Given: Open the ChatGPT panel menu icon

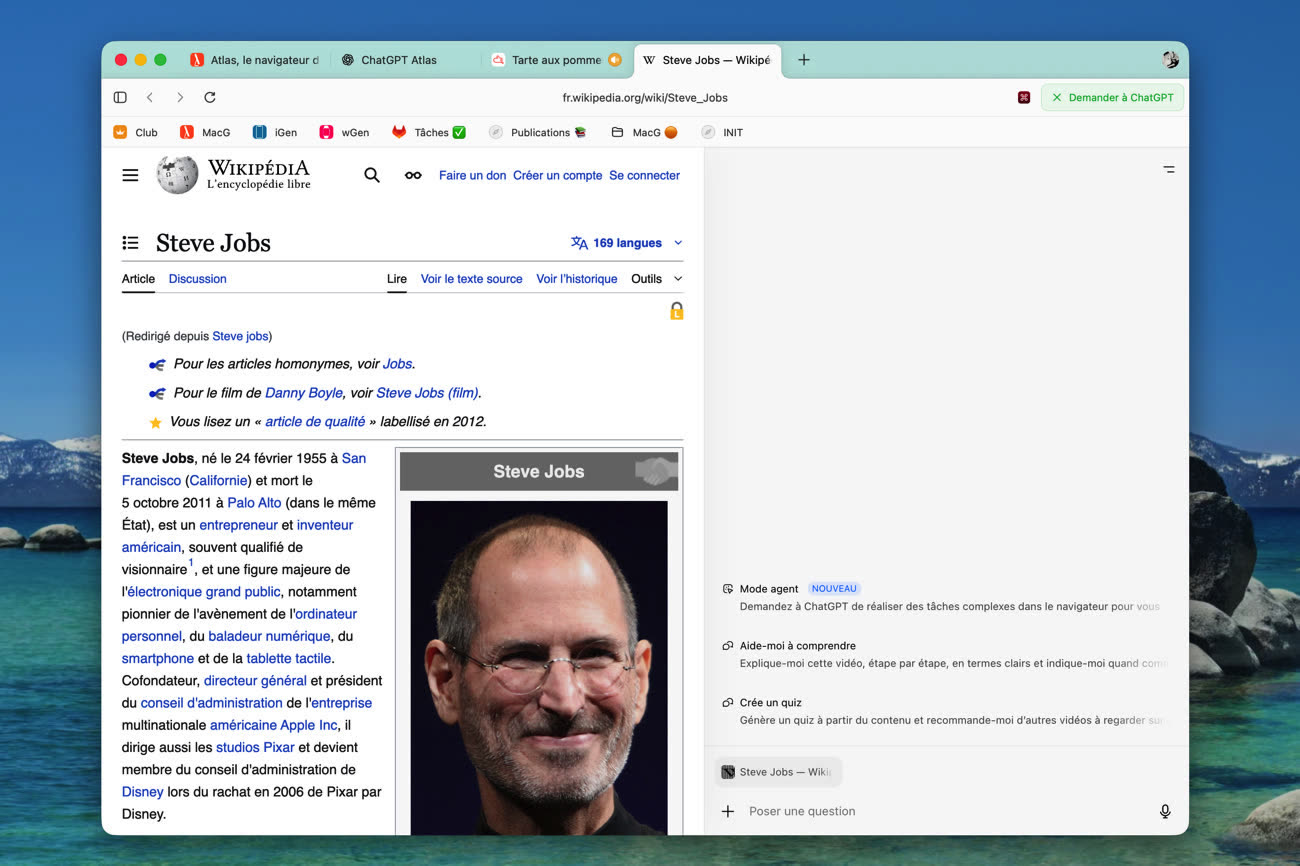Looking at the screenshot, I should coord(1169,169).
